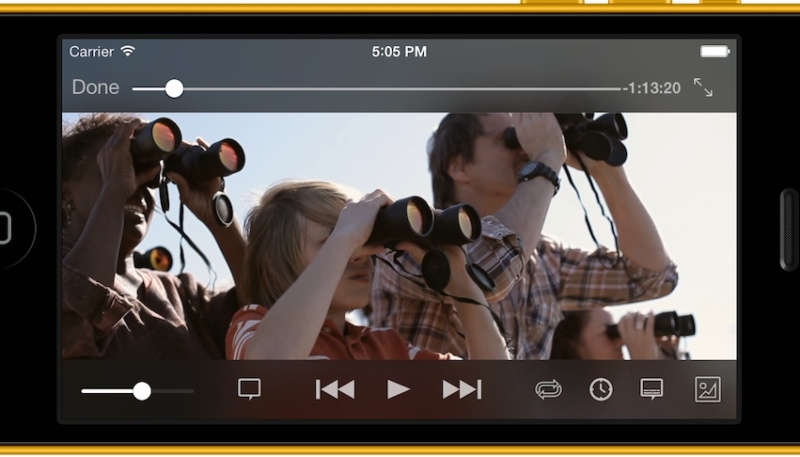Viewport: 800px width, 457px height.
Task: Click the playback position knob
Action: coord(174,88)
